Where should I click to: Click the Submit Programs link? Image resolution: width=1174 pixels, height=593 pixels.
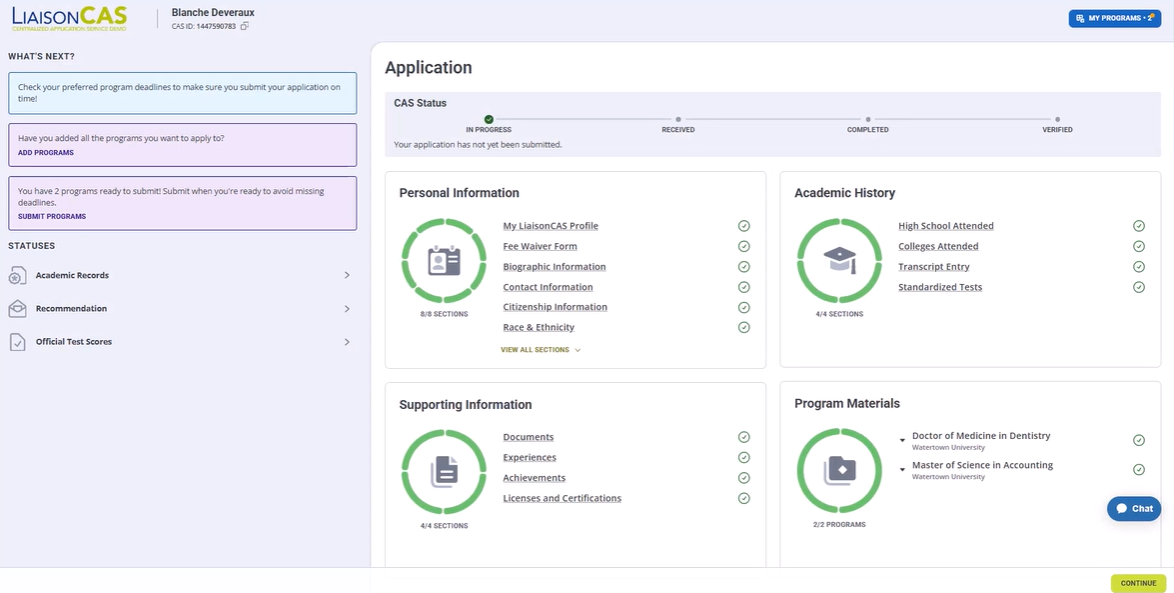click(x=52, y=216)
